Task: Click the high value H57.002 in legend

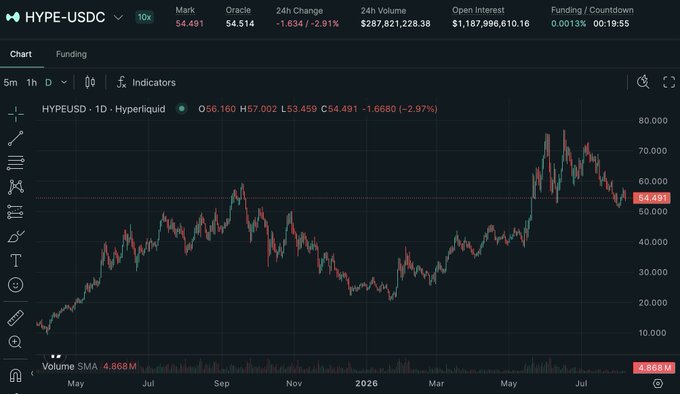Action: pos(258,109)
